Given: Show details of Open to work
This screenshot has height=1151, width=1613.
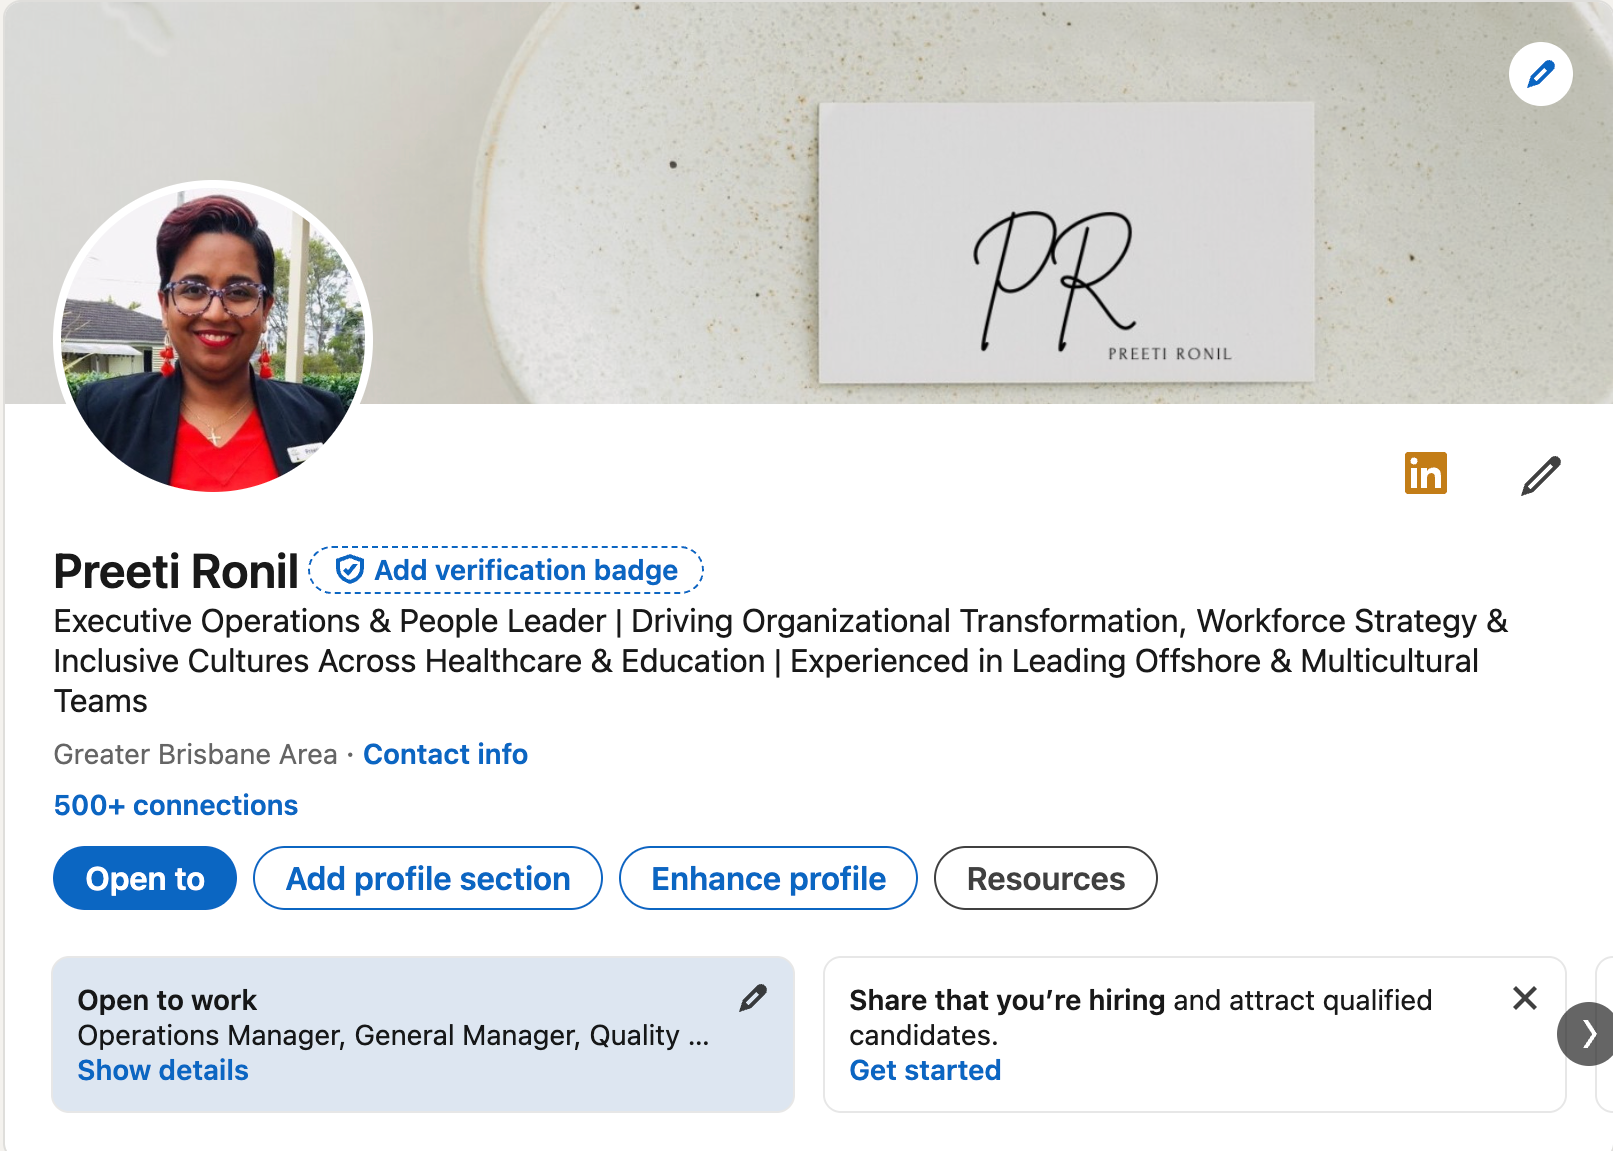Looking at the screenshot, I should coord(163,1070).
